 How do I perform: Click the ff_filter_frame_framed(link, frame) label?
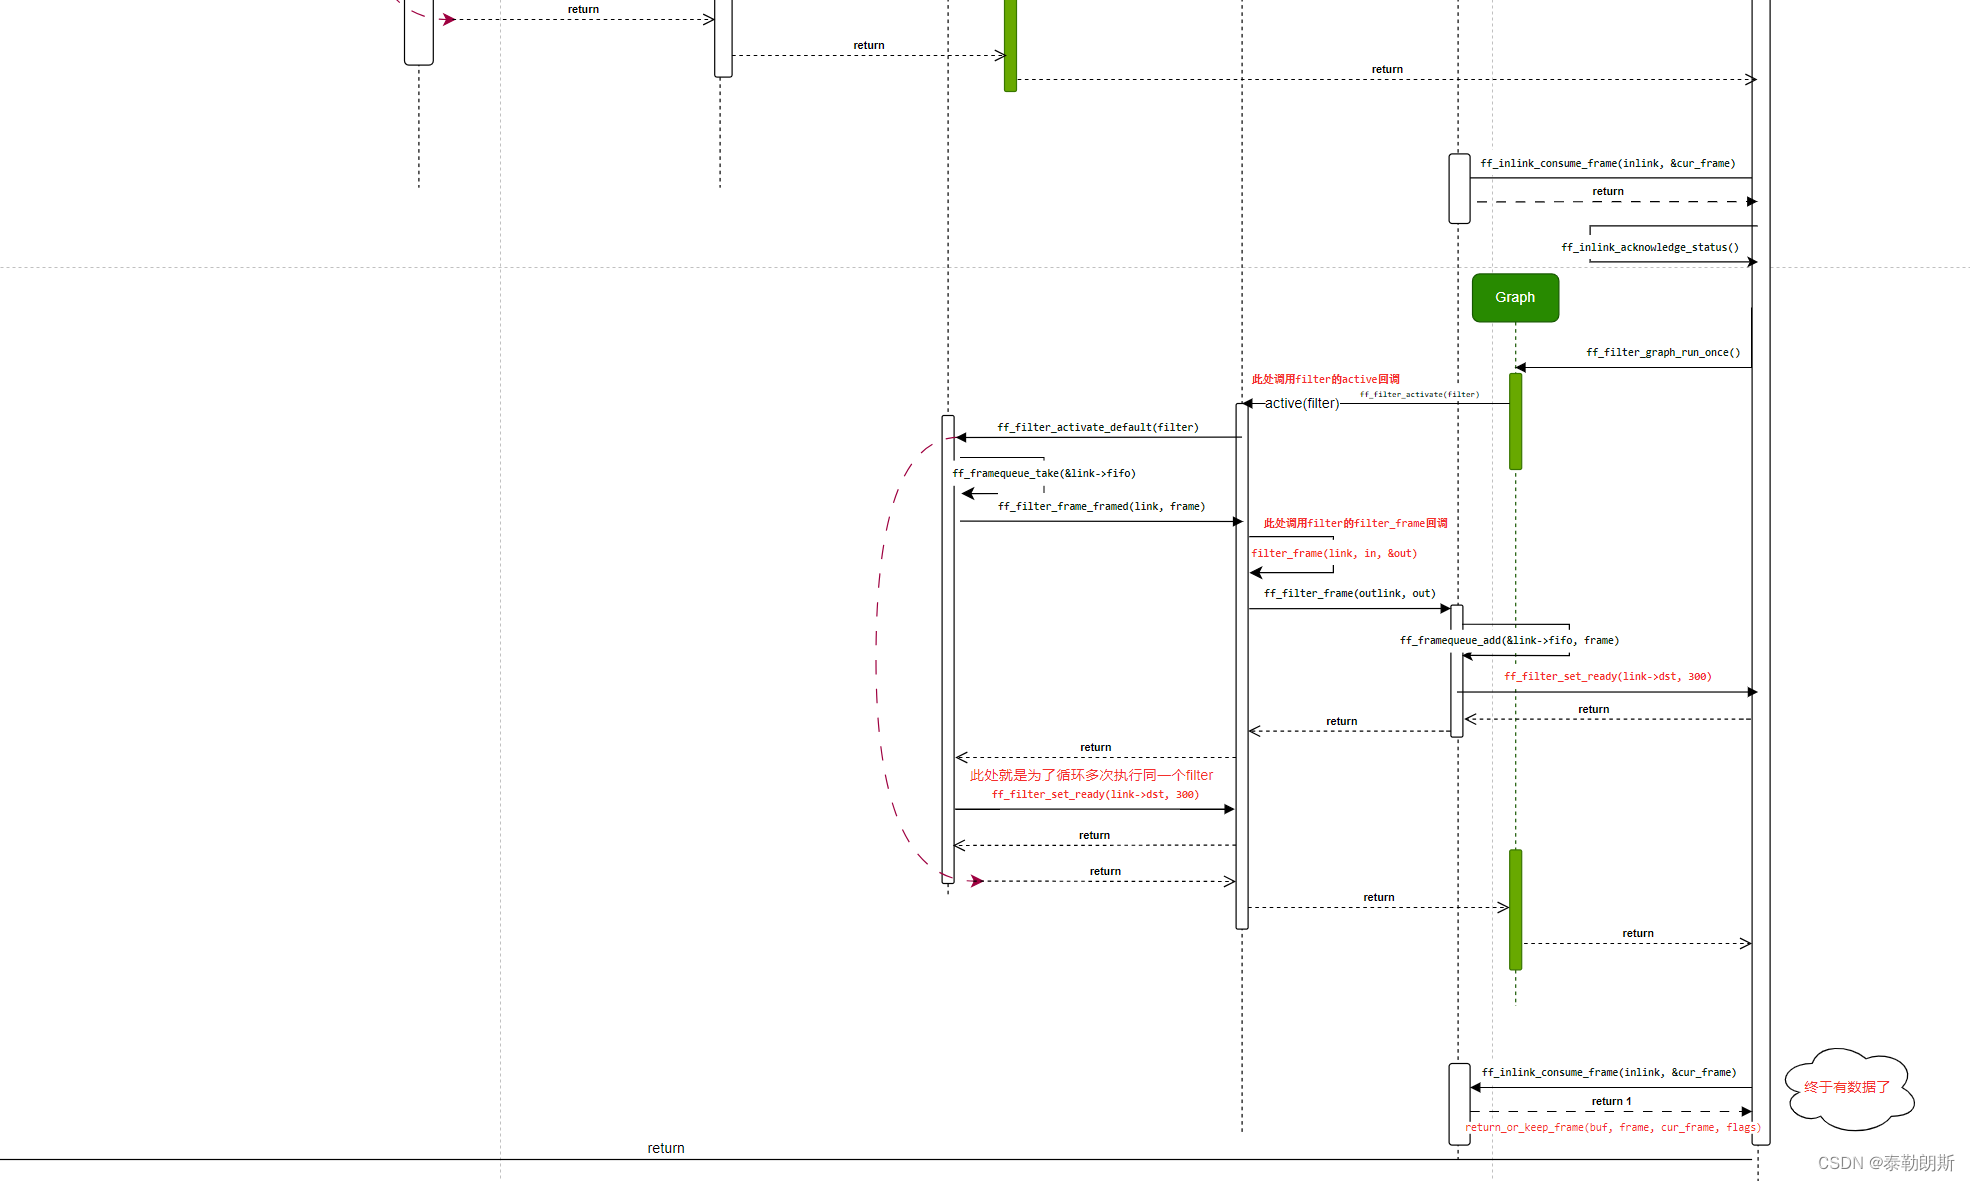1101,507
